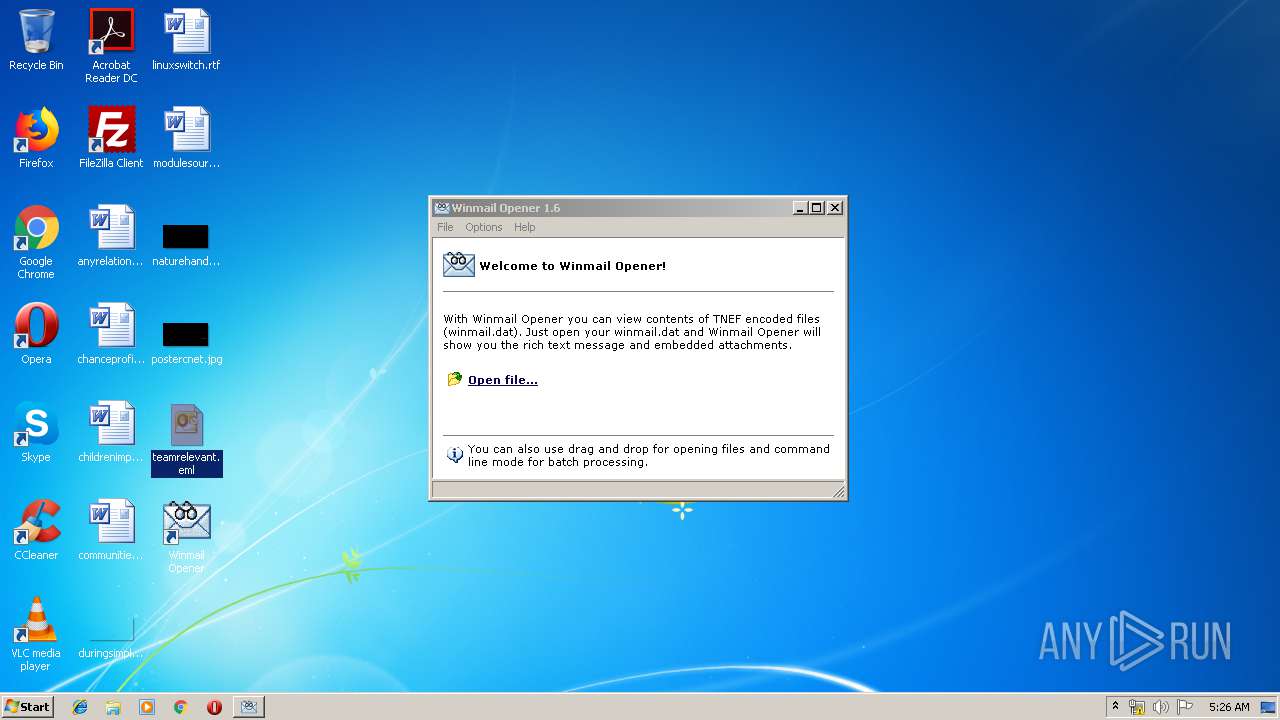Screen dimensions: 1280x720
Task: Launch Acrobat Reader DC shortcut
Action: 111,46
